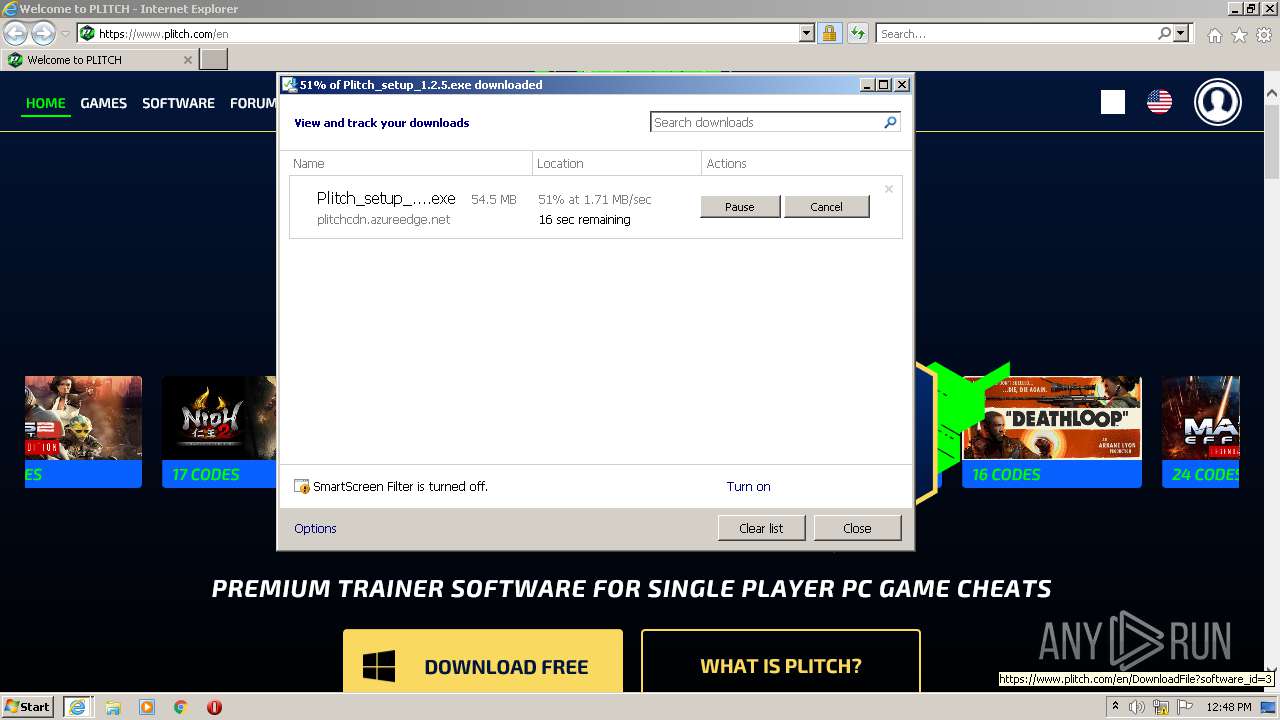
Task: Open the browser Home icon
Action: tap(1214, 35)
